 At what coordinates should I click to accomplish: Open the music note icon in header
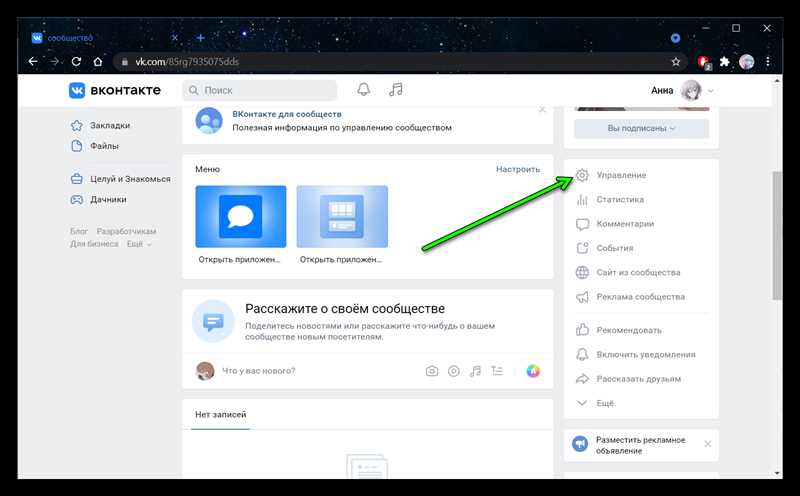click(396, 90)
